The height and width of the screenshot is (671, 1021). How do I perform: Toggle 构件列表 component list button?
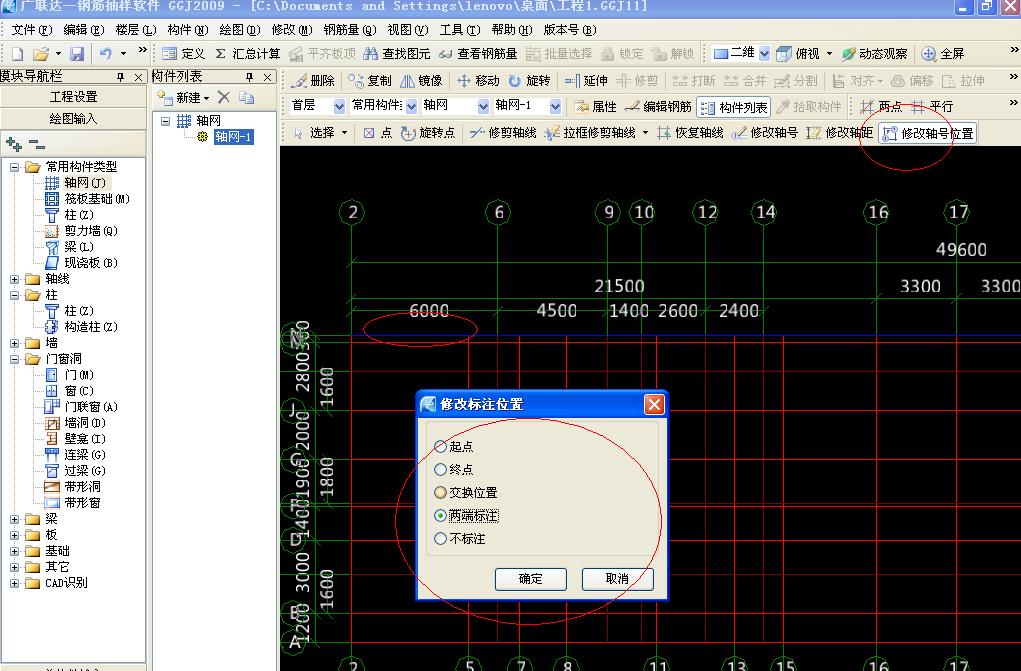[x=734, y=107]
